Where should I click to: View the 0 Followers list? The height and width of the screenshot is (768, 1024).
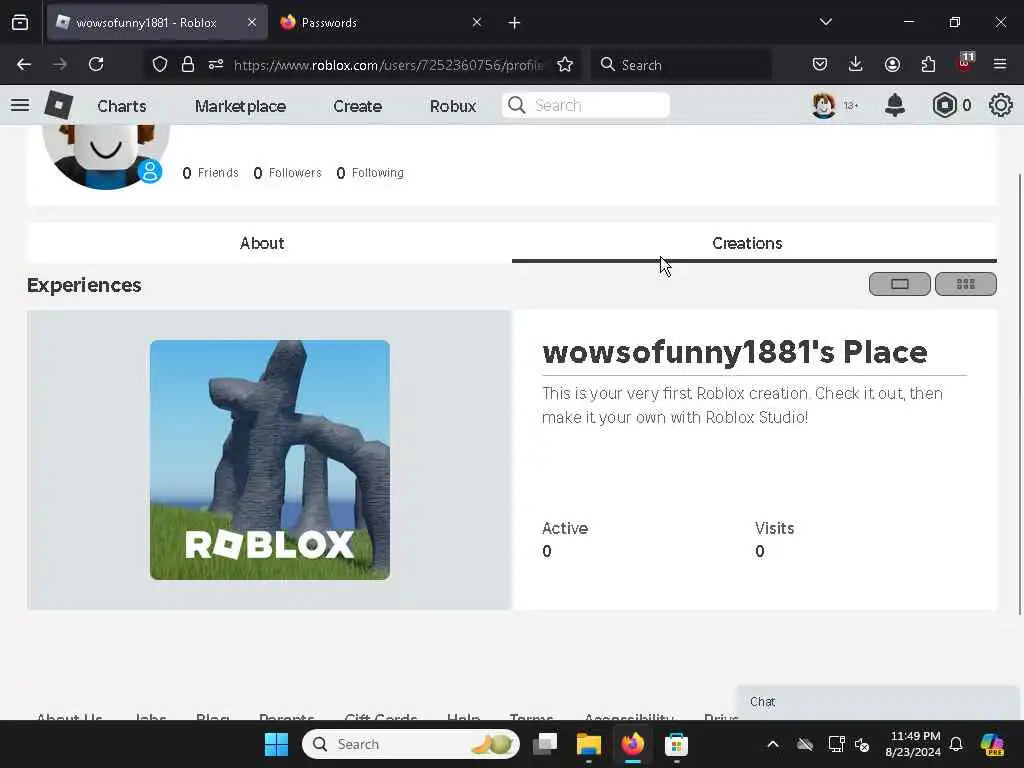point(287,173)
